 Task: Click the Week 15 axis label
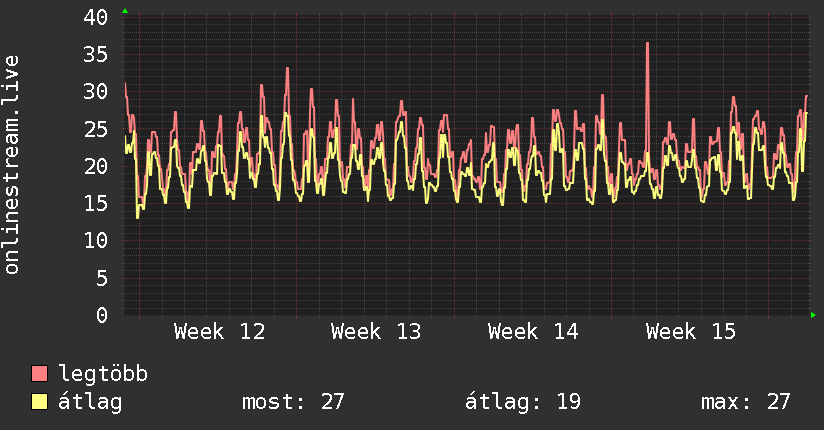pyautogui.click(x=691, y=332)
